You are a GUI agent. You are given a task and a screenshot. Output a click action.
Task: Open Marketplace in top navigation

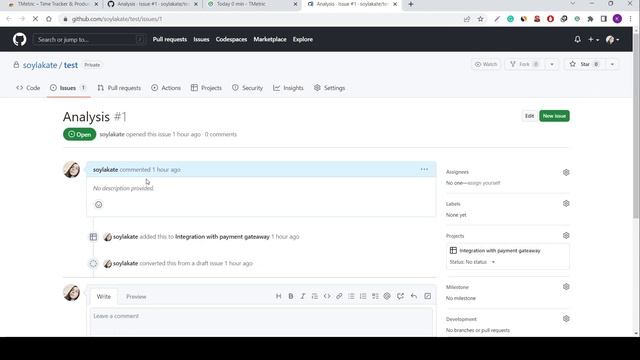[270, 39]
